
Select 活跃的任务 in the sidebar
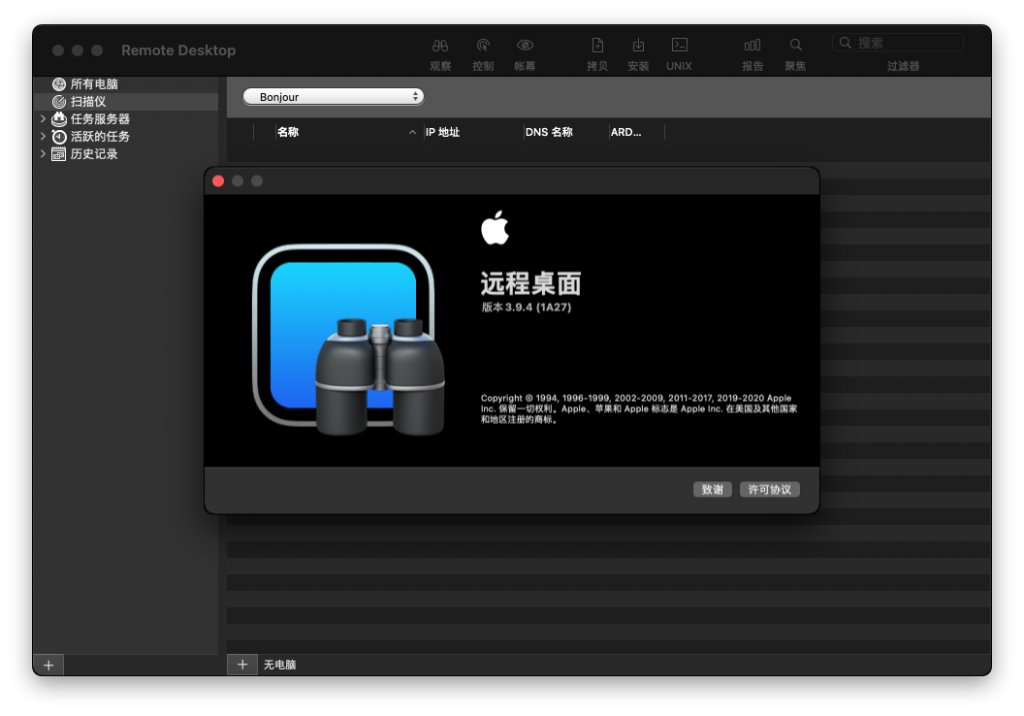pos(125,137)
